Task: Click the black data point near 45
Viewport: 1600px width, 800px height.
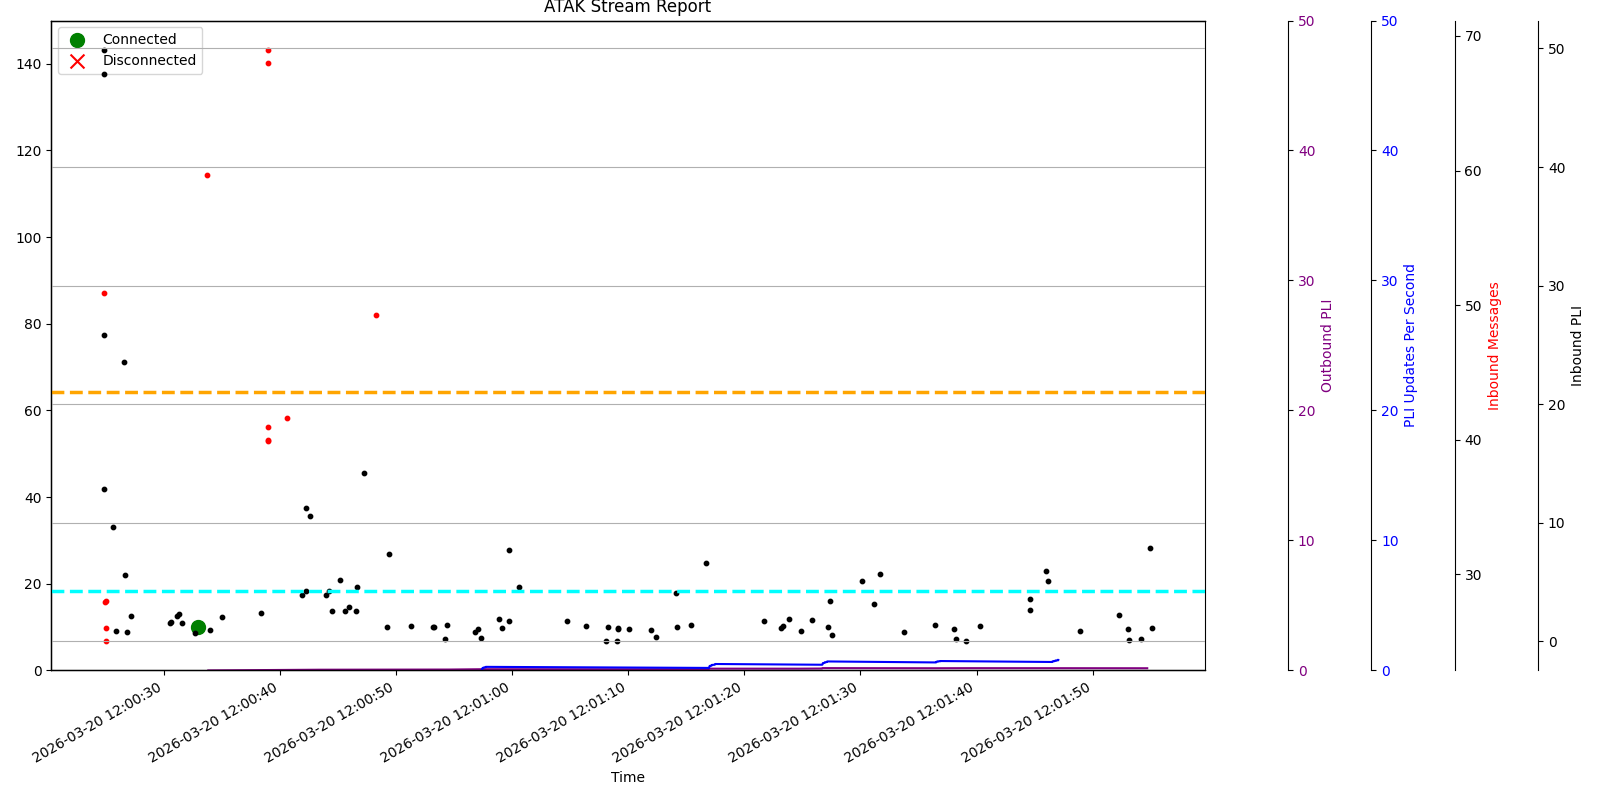Action: click(x=364, y=473)
